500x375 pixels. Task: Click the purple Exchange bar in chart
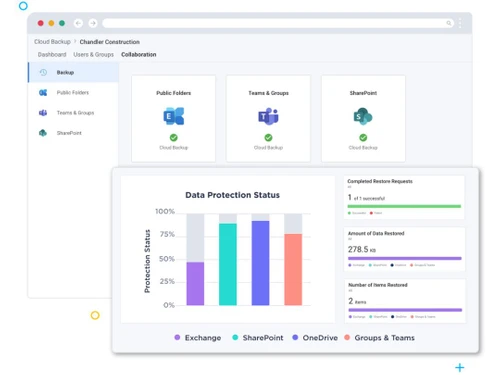[x=195, y=284]
